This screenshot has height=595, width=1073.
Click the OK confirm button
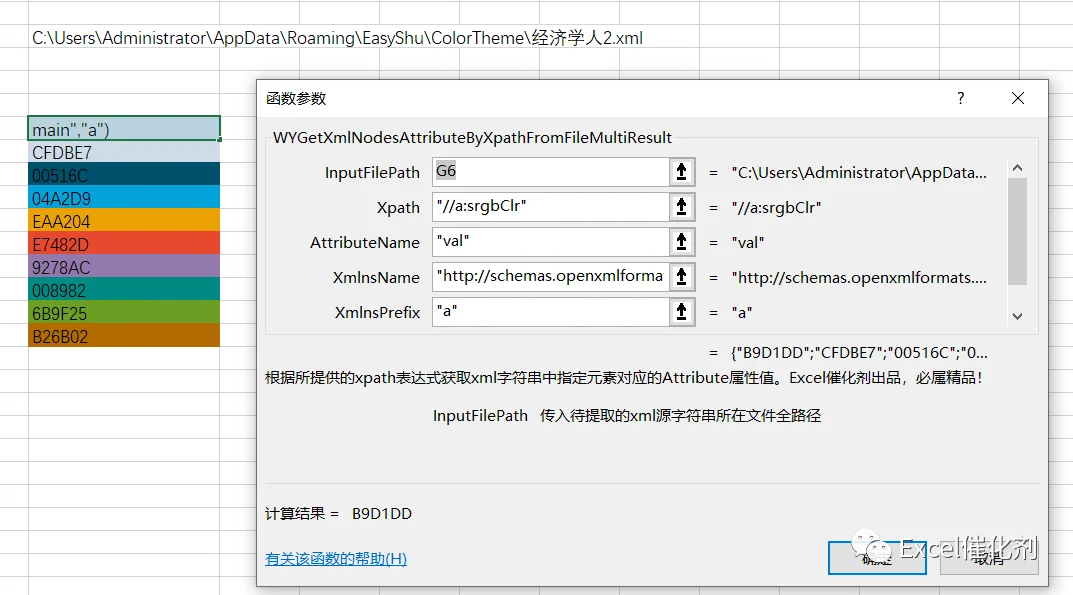click(x=877, y=558)
